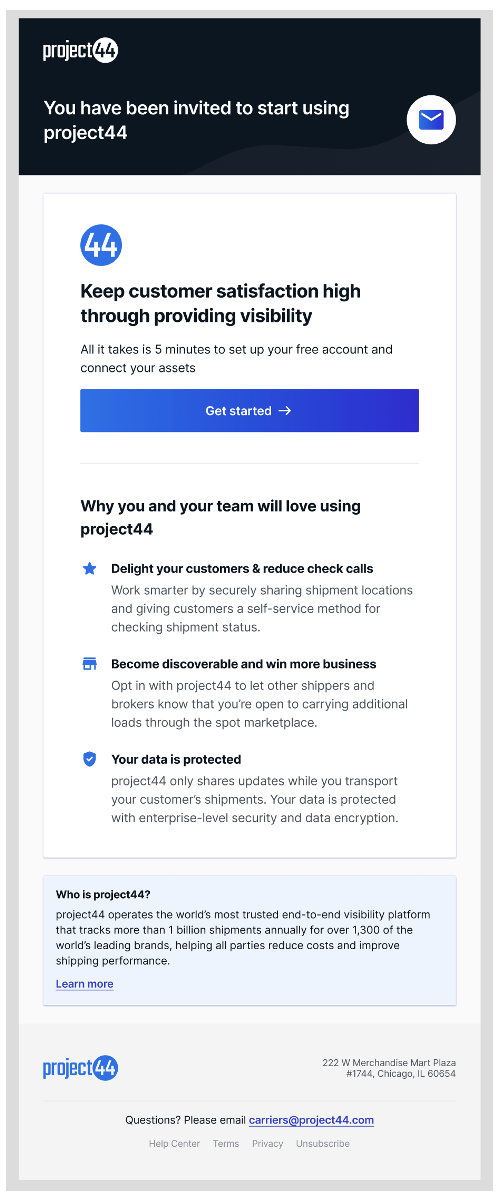Click the blue project44 logo in the footer
The image size is (502, 1200).
(80, 1068)
